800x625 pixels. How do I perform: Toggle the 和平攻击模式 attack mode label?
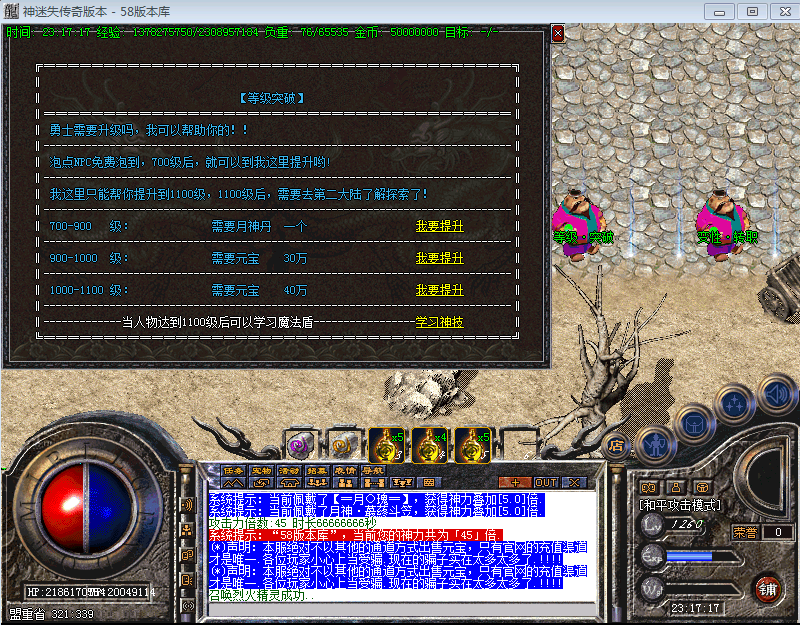pyautogui.click(x=680, y=505)
